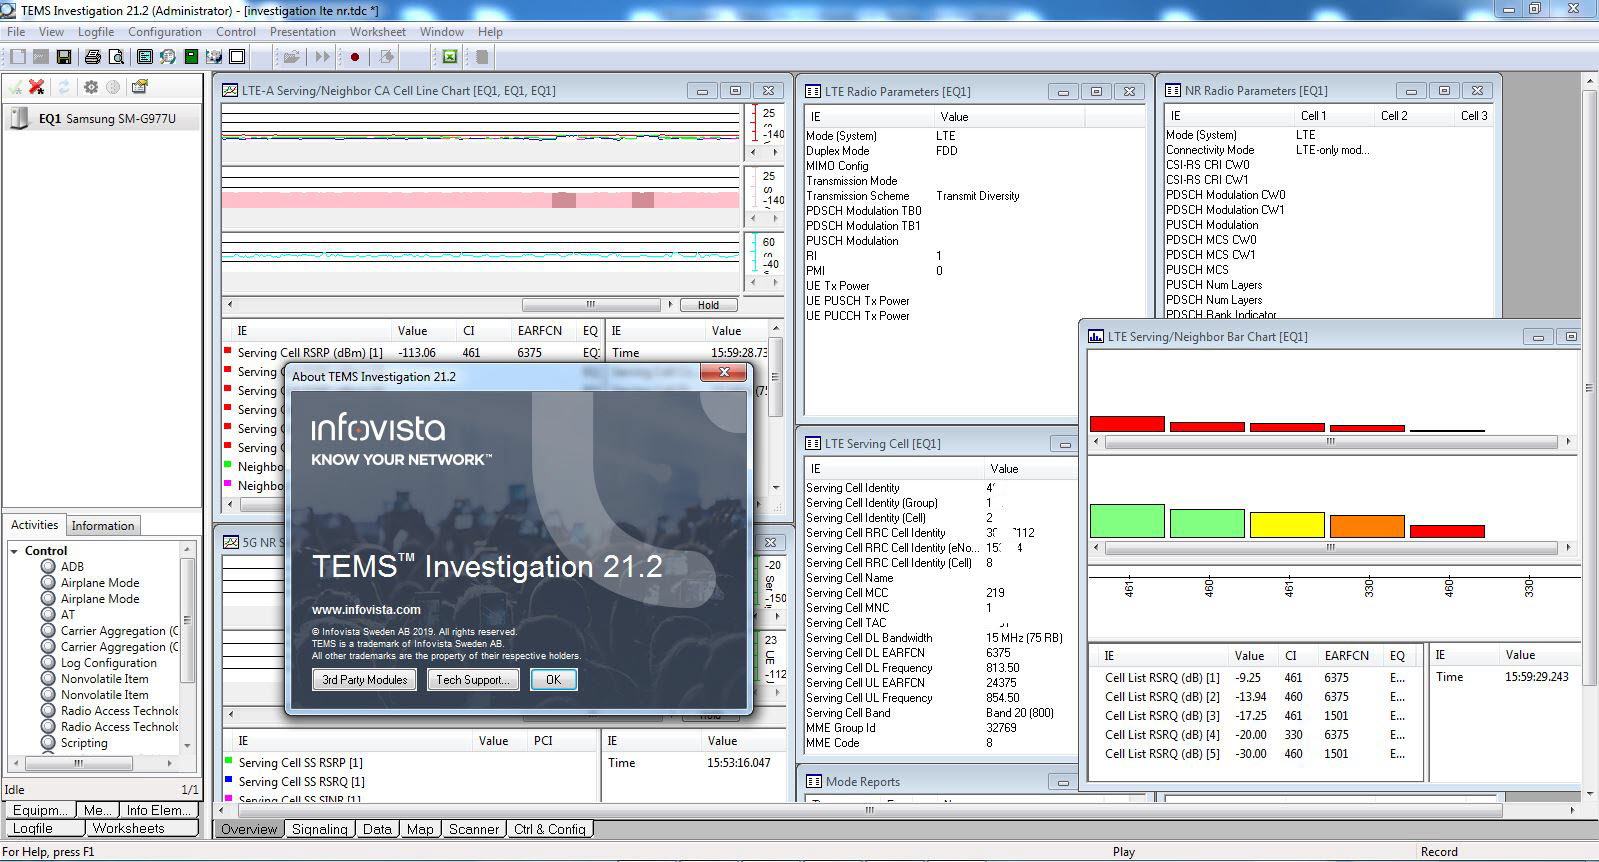Click the gear settings icon in equipment panel
The image size is (1599, 862).
click(91, 87)
